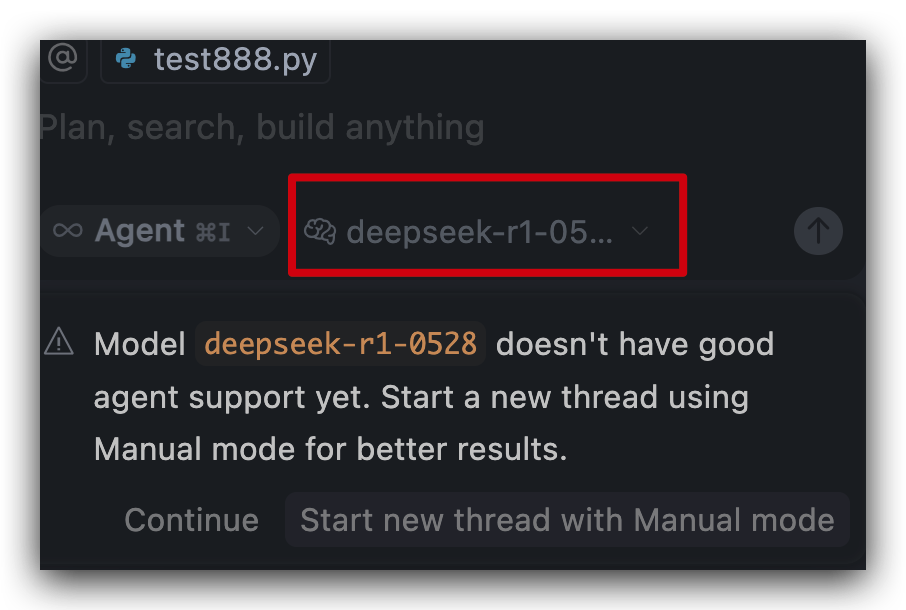Image resolution: width=906 pixels, height=610 pixels.
Task: Click the brain icon beside model name
Action: pyautogui.click(x=320, y=232)
